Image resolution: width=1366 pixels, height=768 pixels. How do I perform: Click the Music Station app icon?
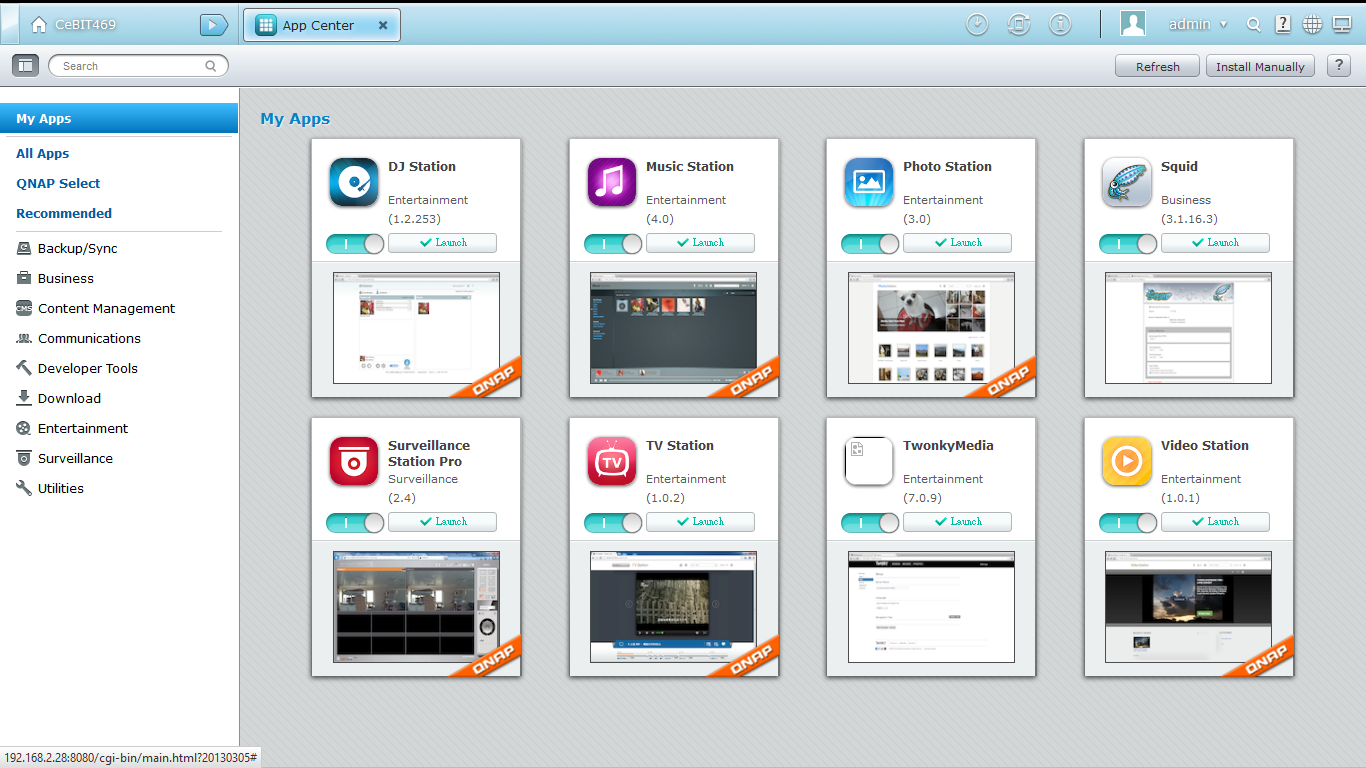(612, 182)
